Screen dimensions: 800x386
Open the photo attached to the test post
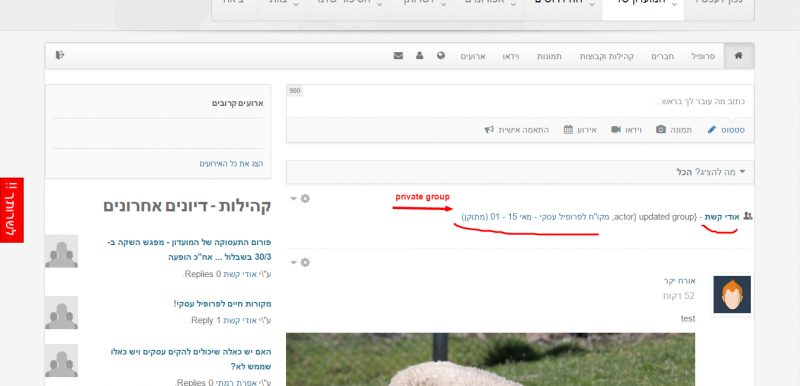(x=490, y=359)
